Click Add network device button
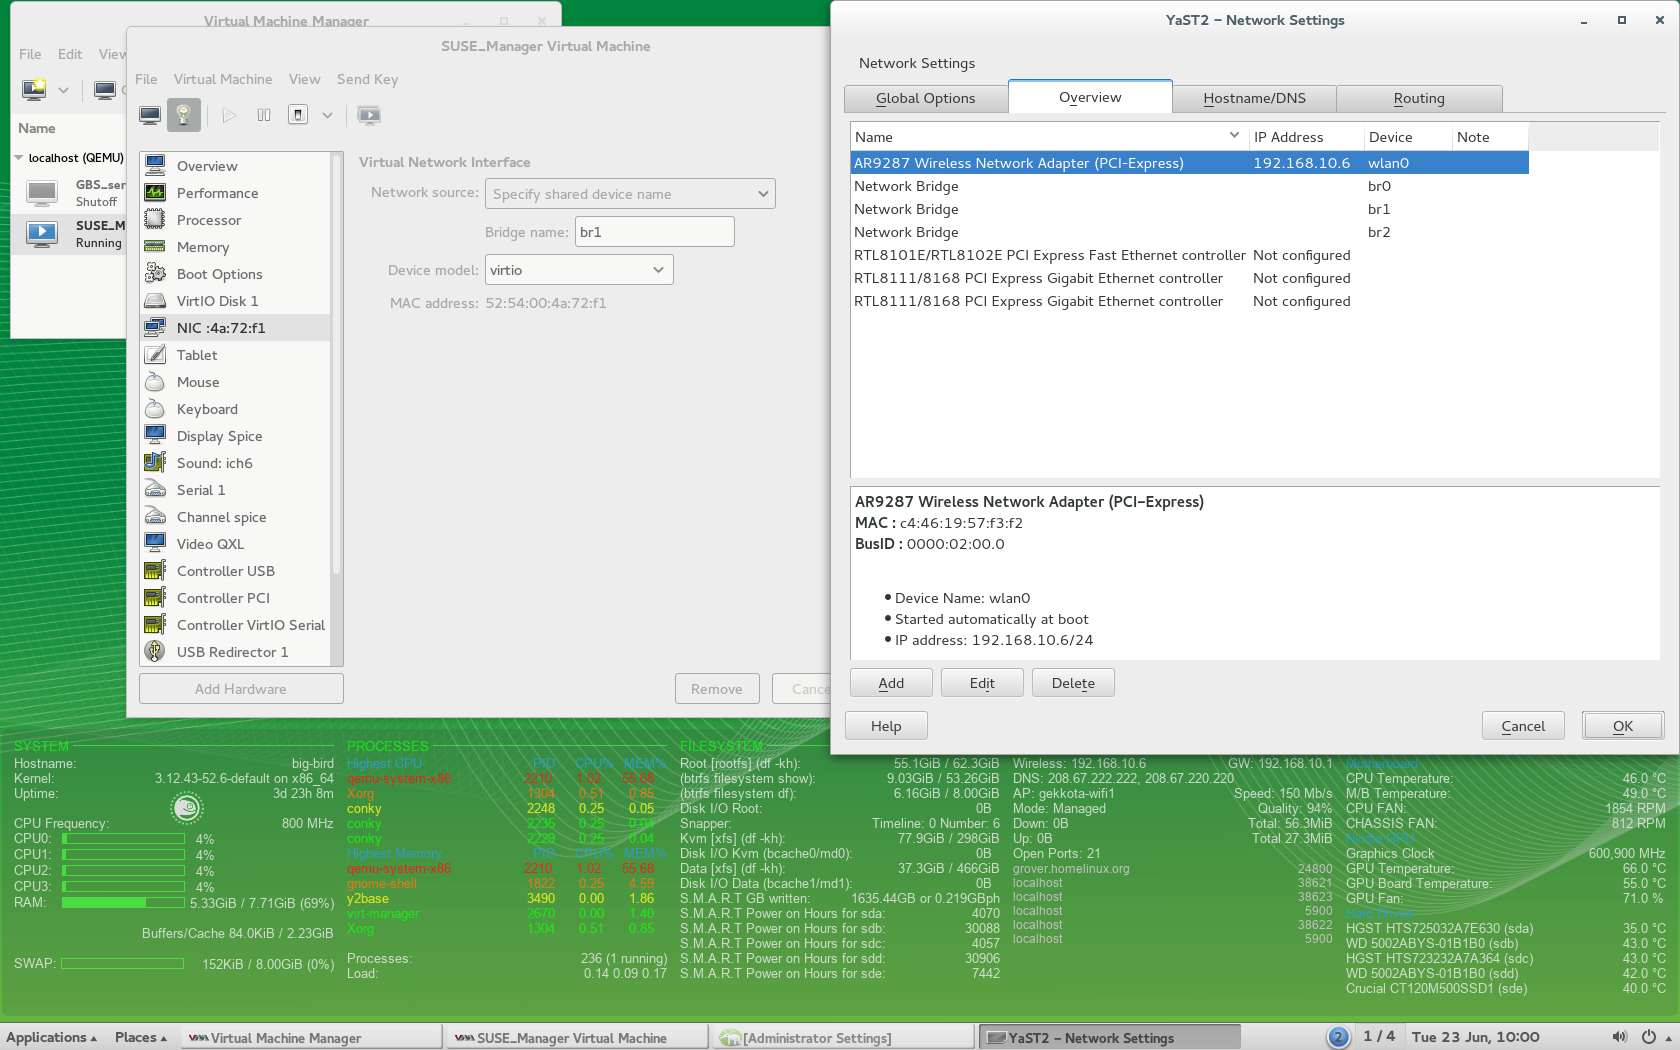The height and width of the screenshot is (1050, 1680). (891, 683)
